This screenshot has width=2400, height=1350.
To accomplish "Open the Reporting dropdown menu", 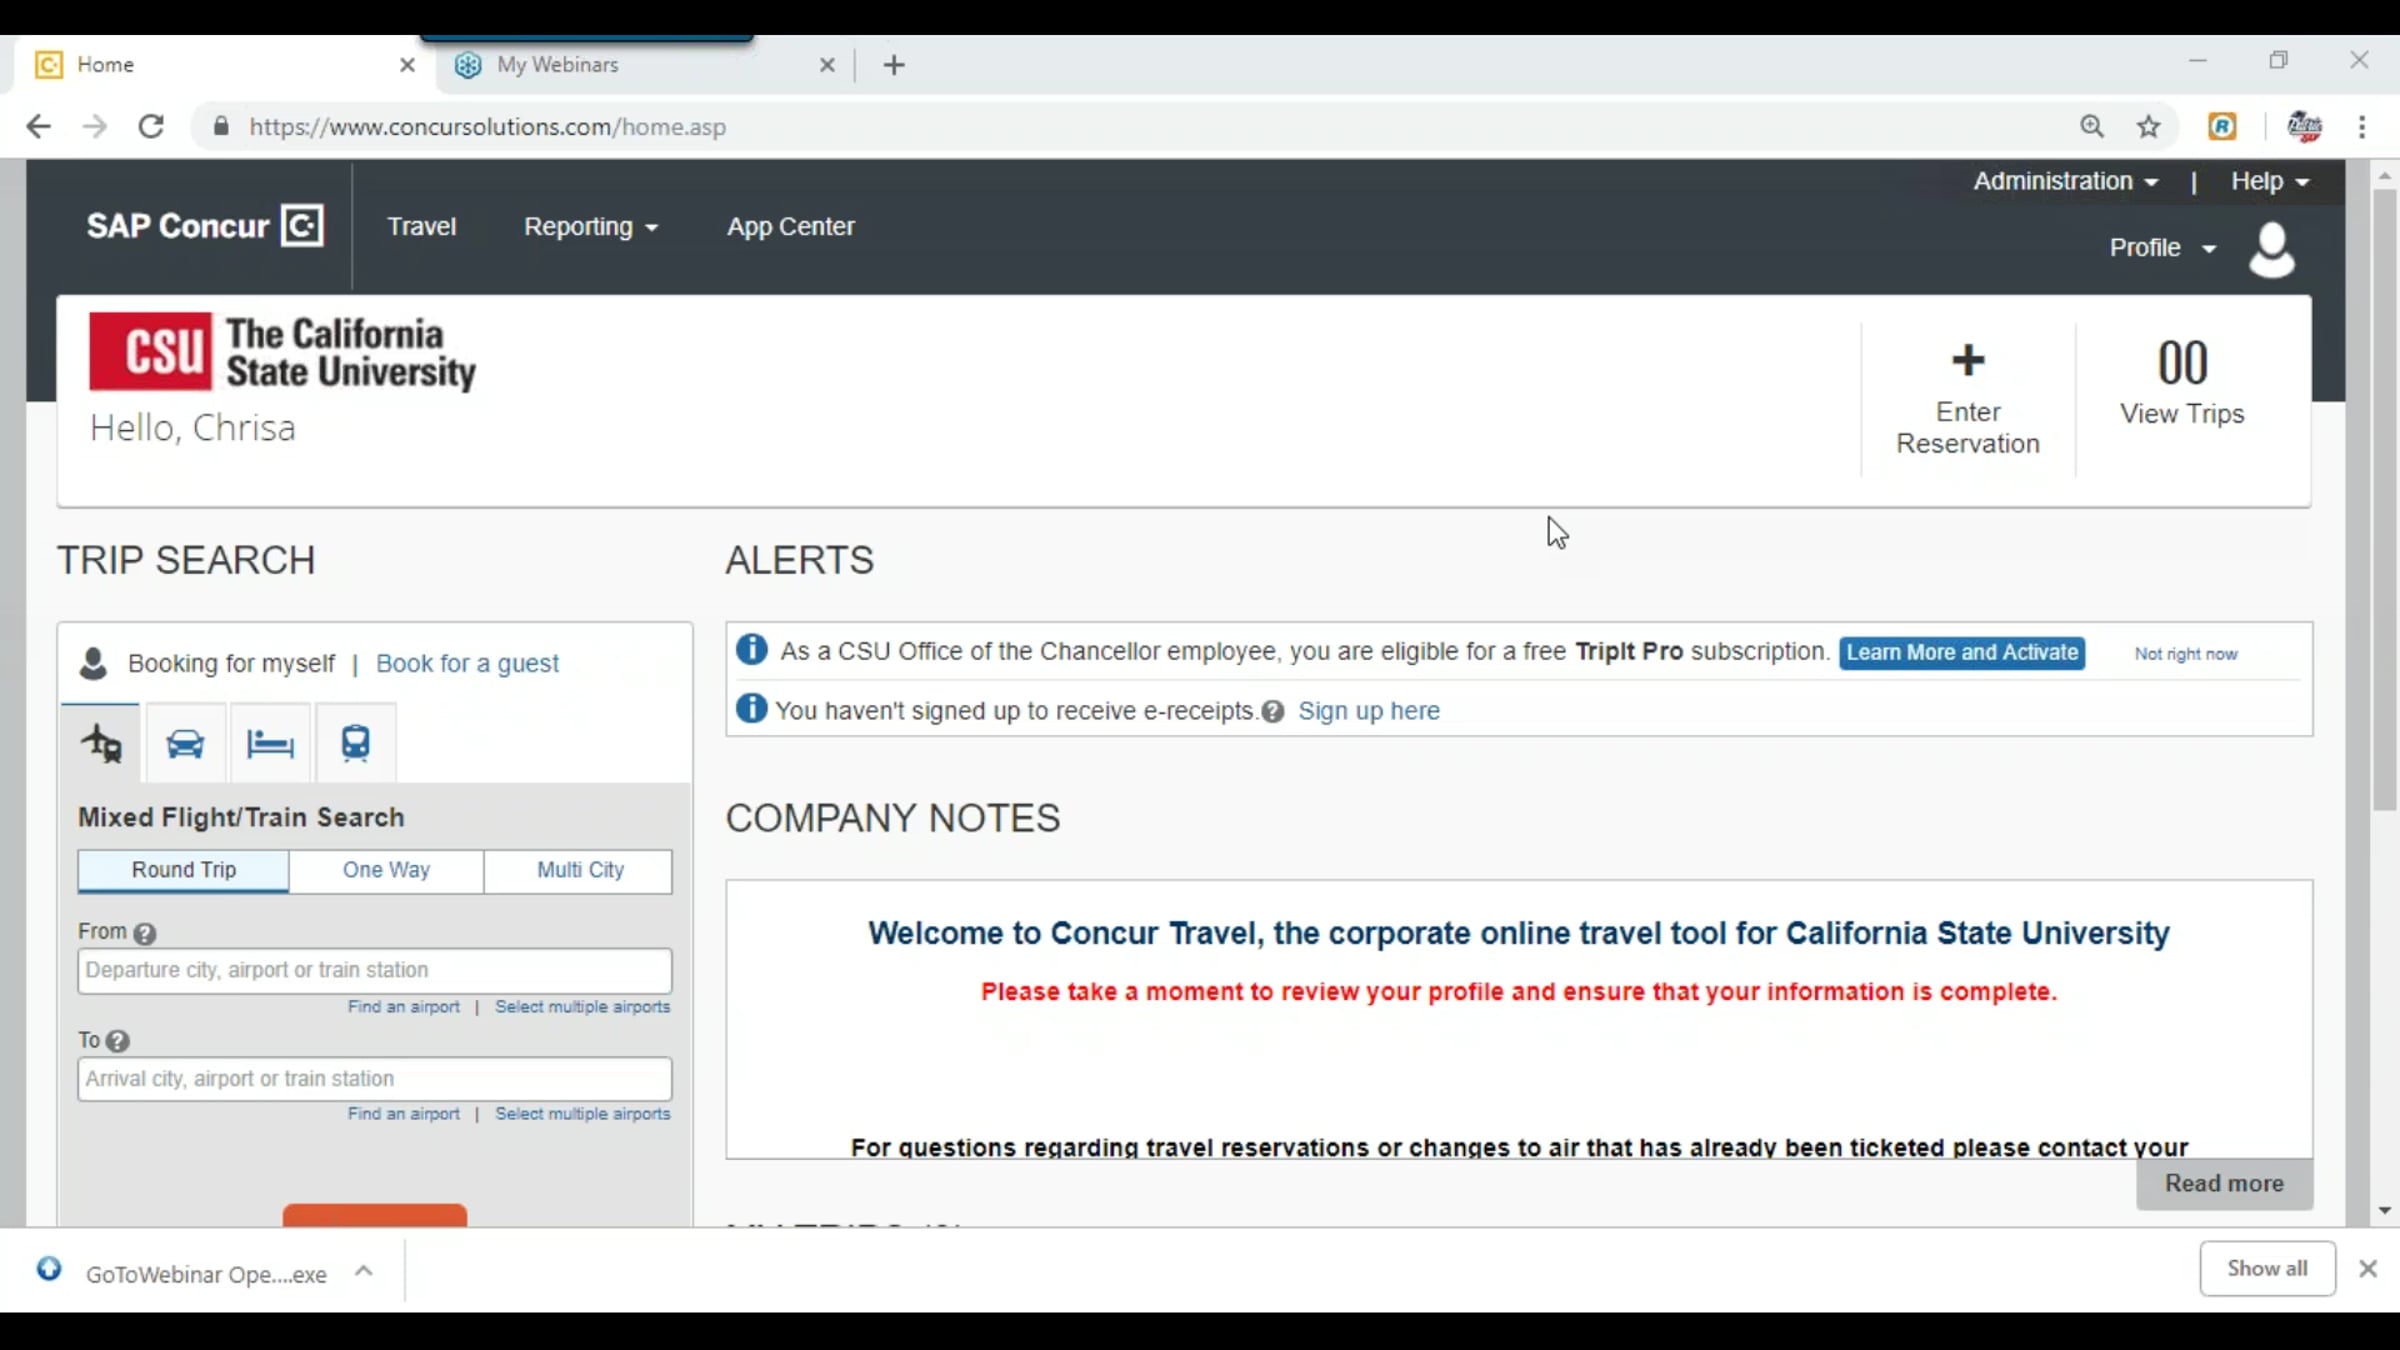I will (591, 227).
